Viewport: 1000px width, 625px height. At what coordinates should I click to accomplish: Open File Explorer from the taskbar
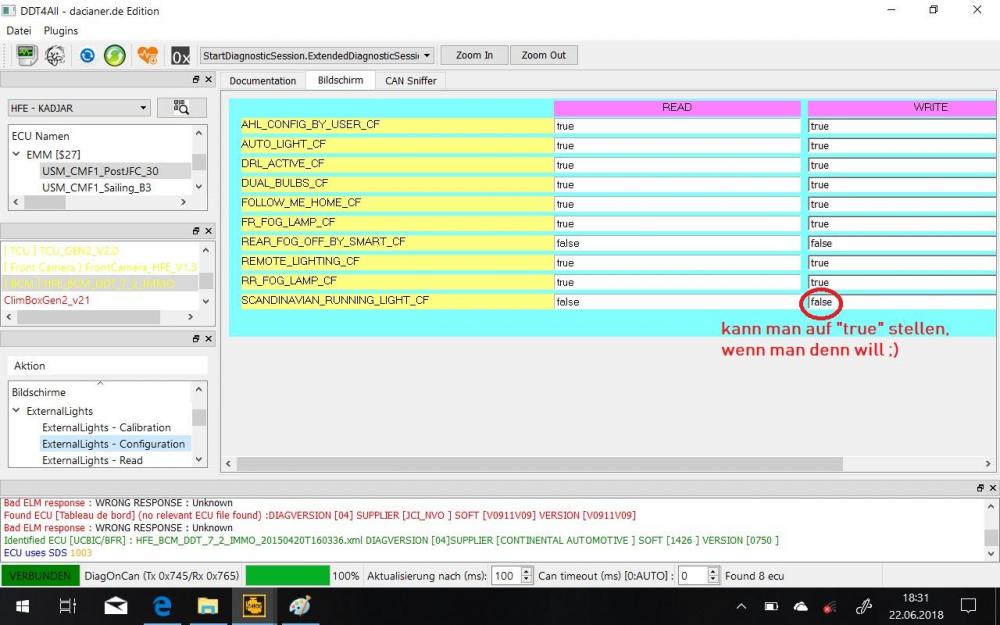point(208,606)
